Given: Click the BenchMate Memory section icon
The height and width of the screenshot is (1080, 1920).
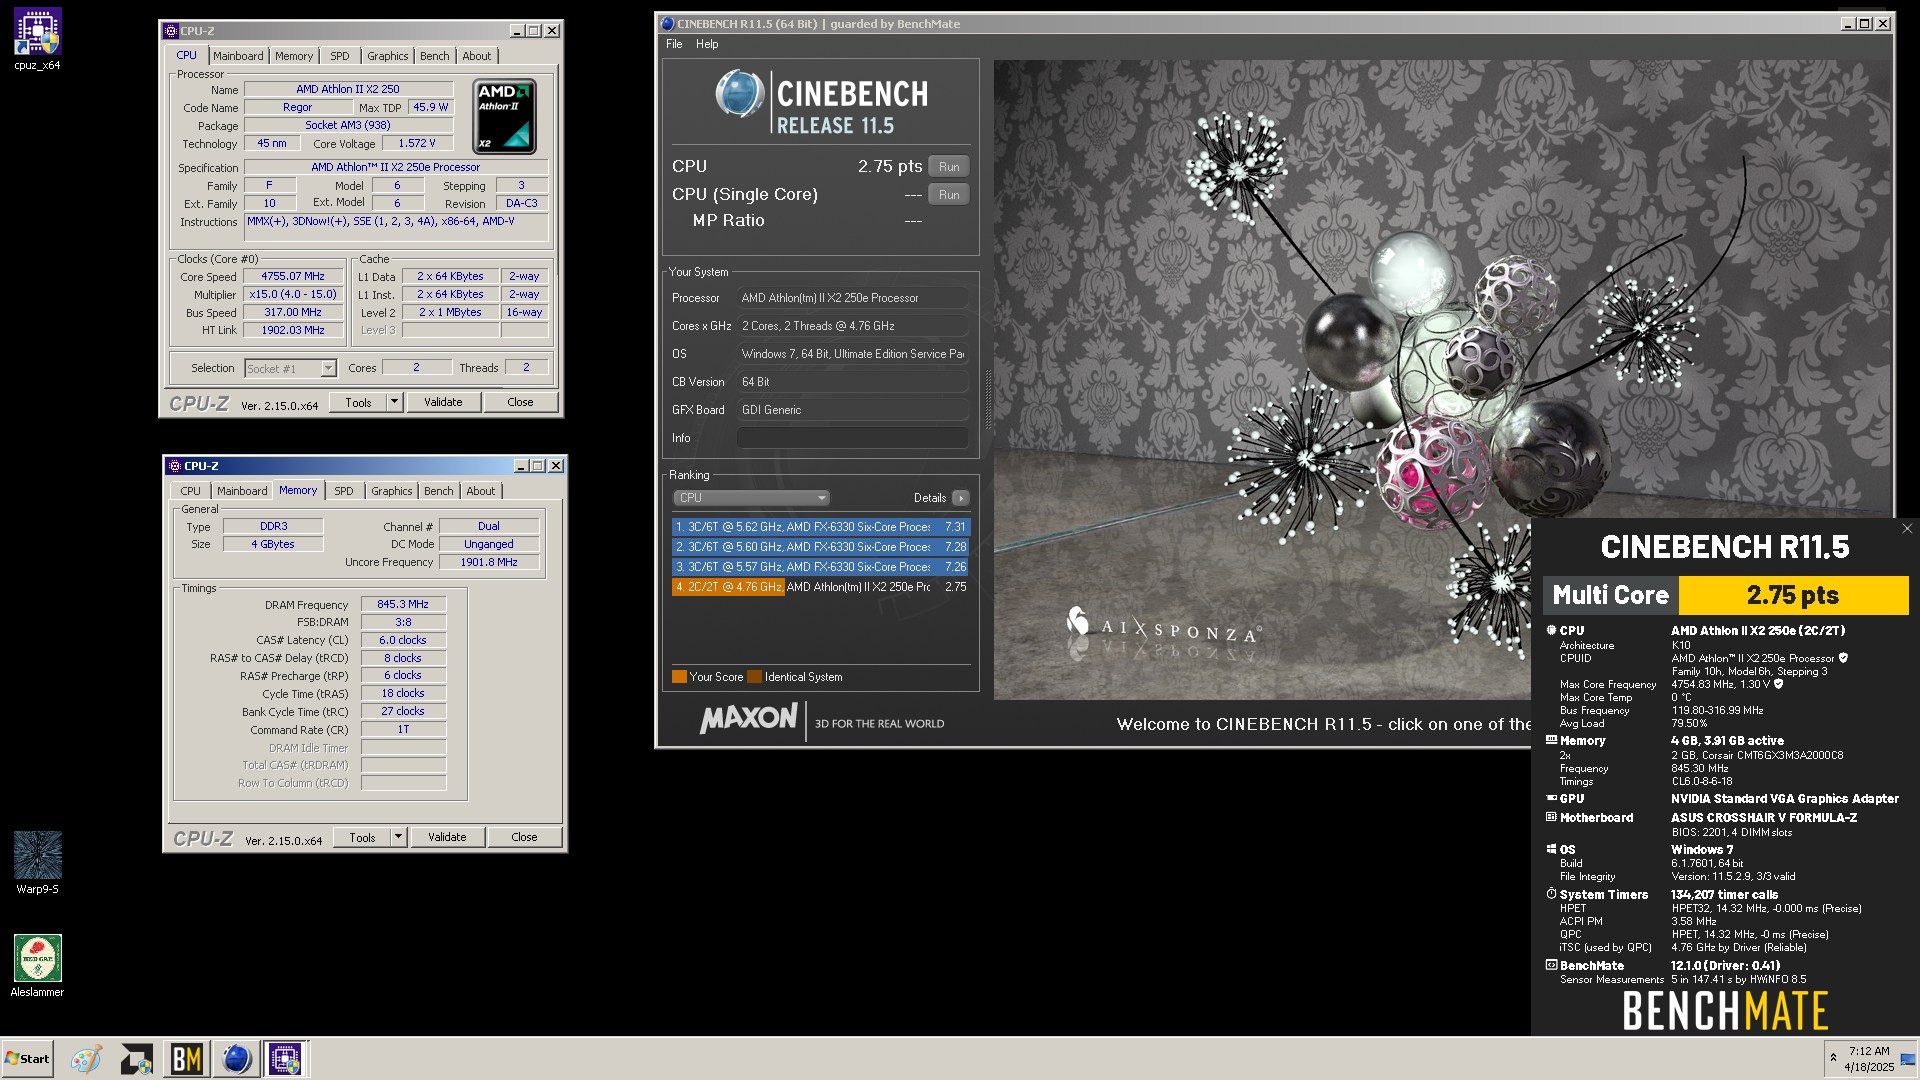Looking at the screenshot, I should [1552, 740].
